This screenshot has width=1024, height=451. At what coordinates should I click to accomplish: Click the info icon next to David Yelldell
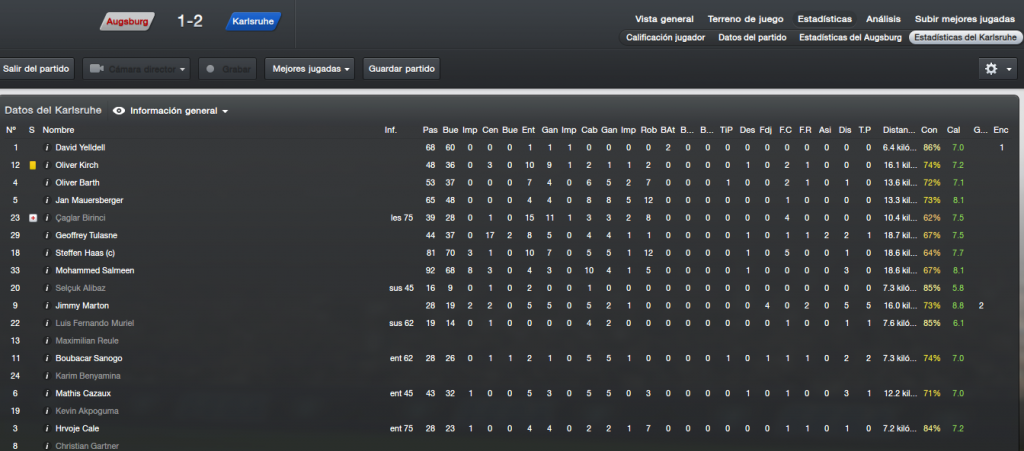[47, 148]
